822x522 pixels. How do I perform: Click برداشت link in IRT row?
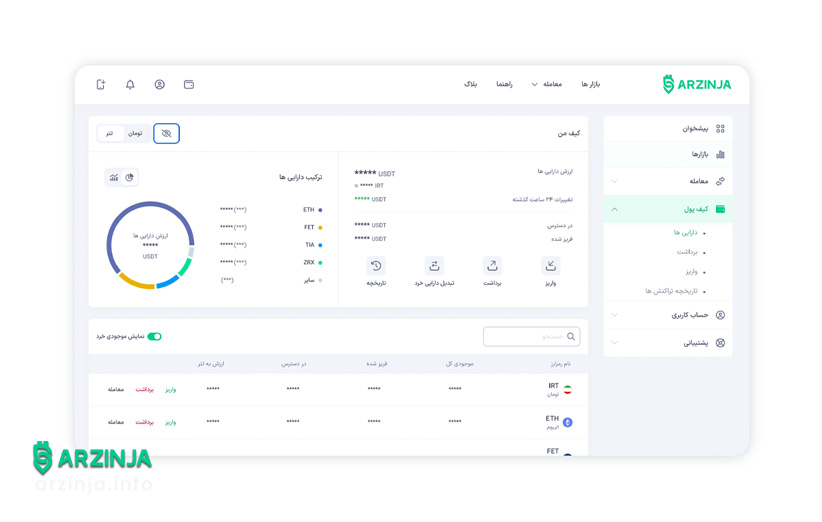click(145, 389)
